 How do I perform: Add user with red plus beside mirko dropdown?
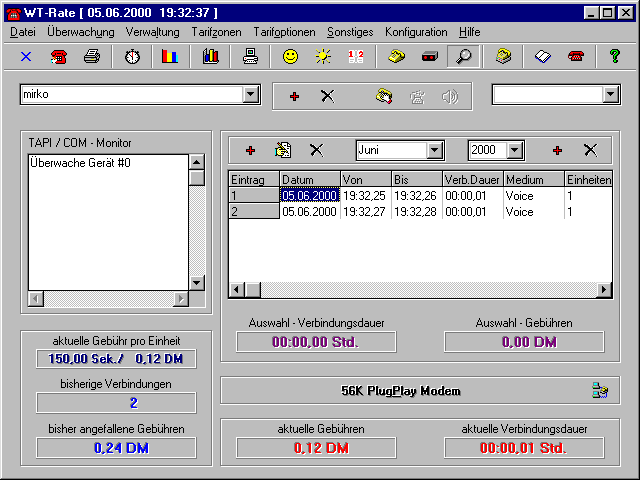point(294,97)
